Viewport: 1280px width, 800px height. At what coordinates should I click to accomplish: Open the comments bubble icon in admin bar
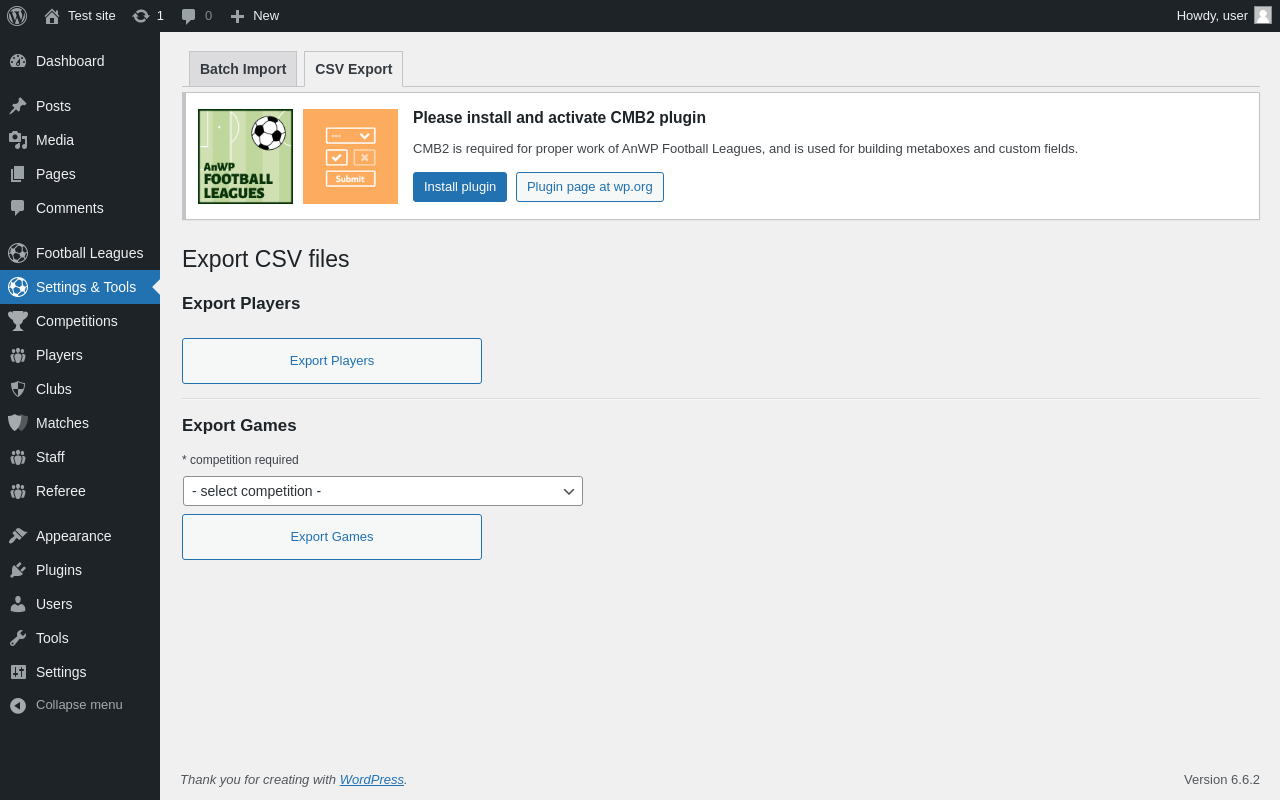tap(189, 16)
